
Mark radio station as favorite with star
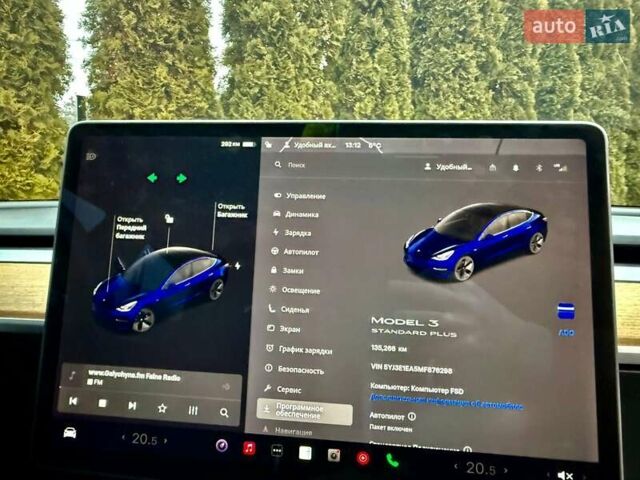162,407
